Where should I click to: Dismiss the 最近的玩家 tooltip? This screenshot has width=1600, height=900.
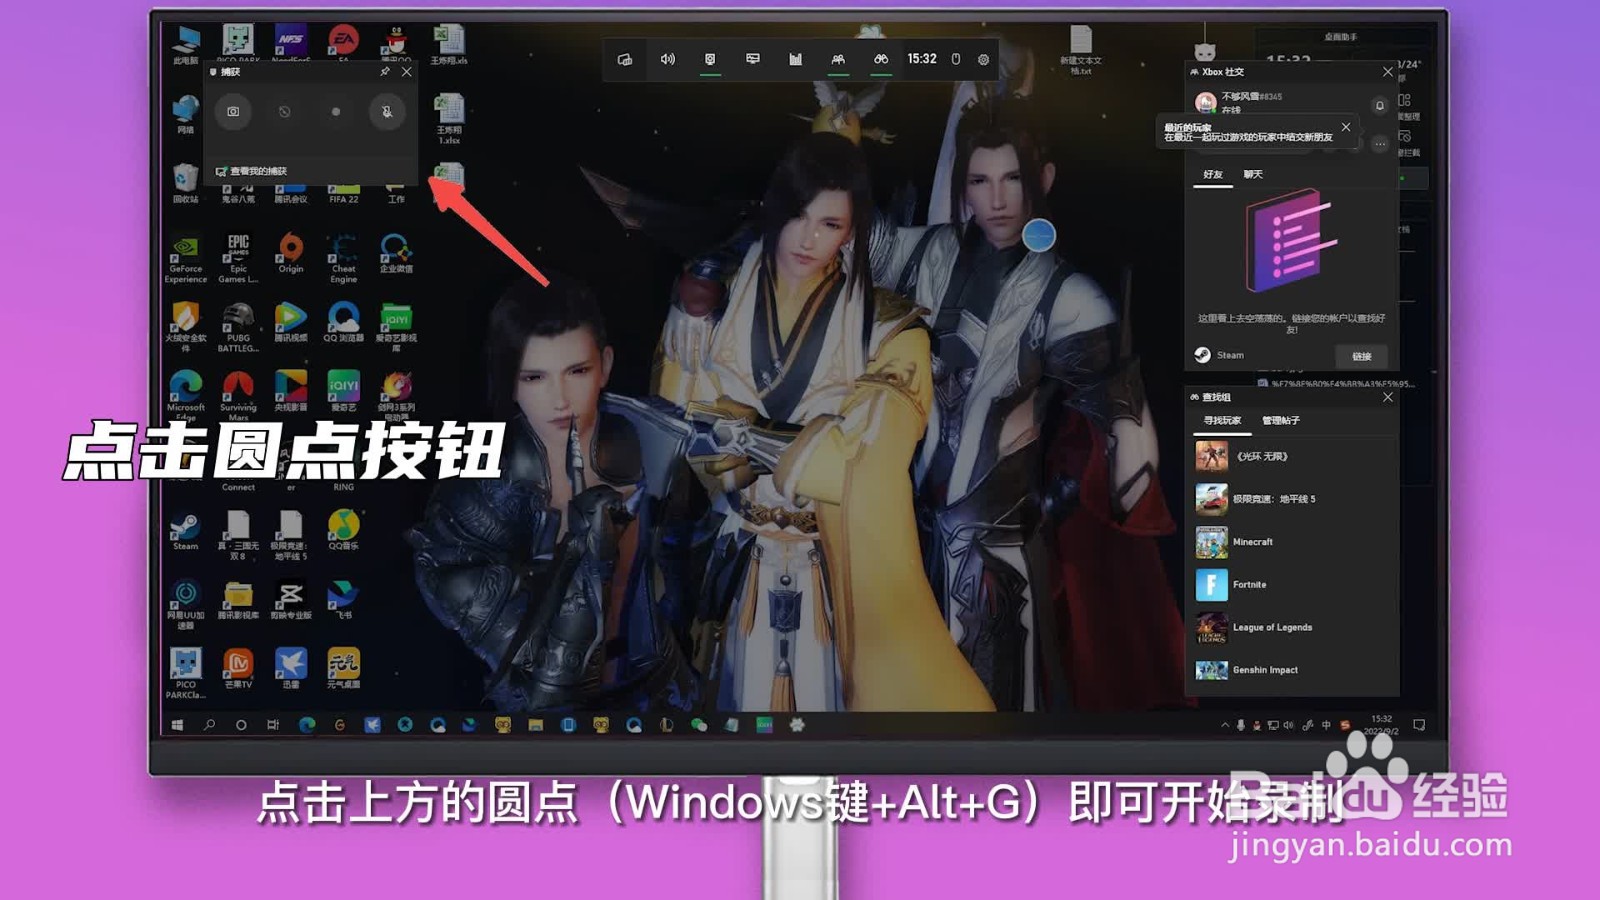pos(1346,127)
